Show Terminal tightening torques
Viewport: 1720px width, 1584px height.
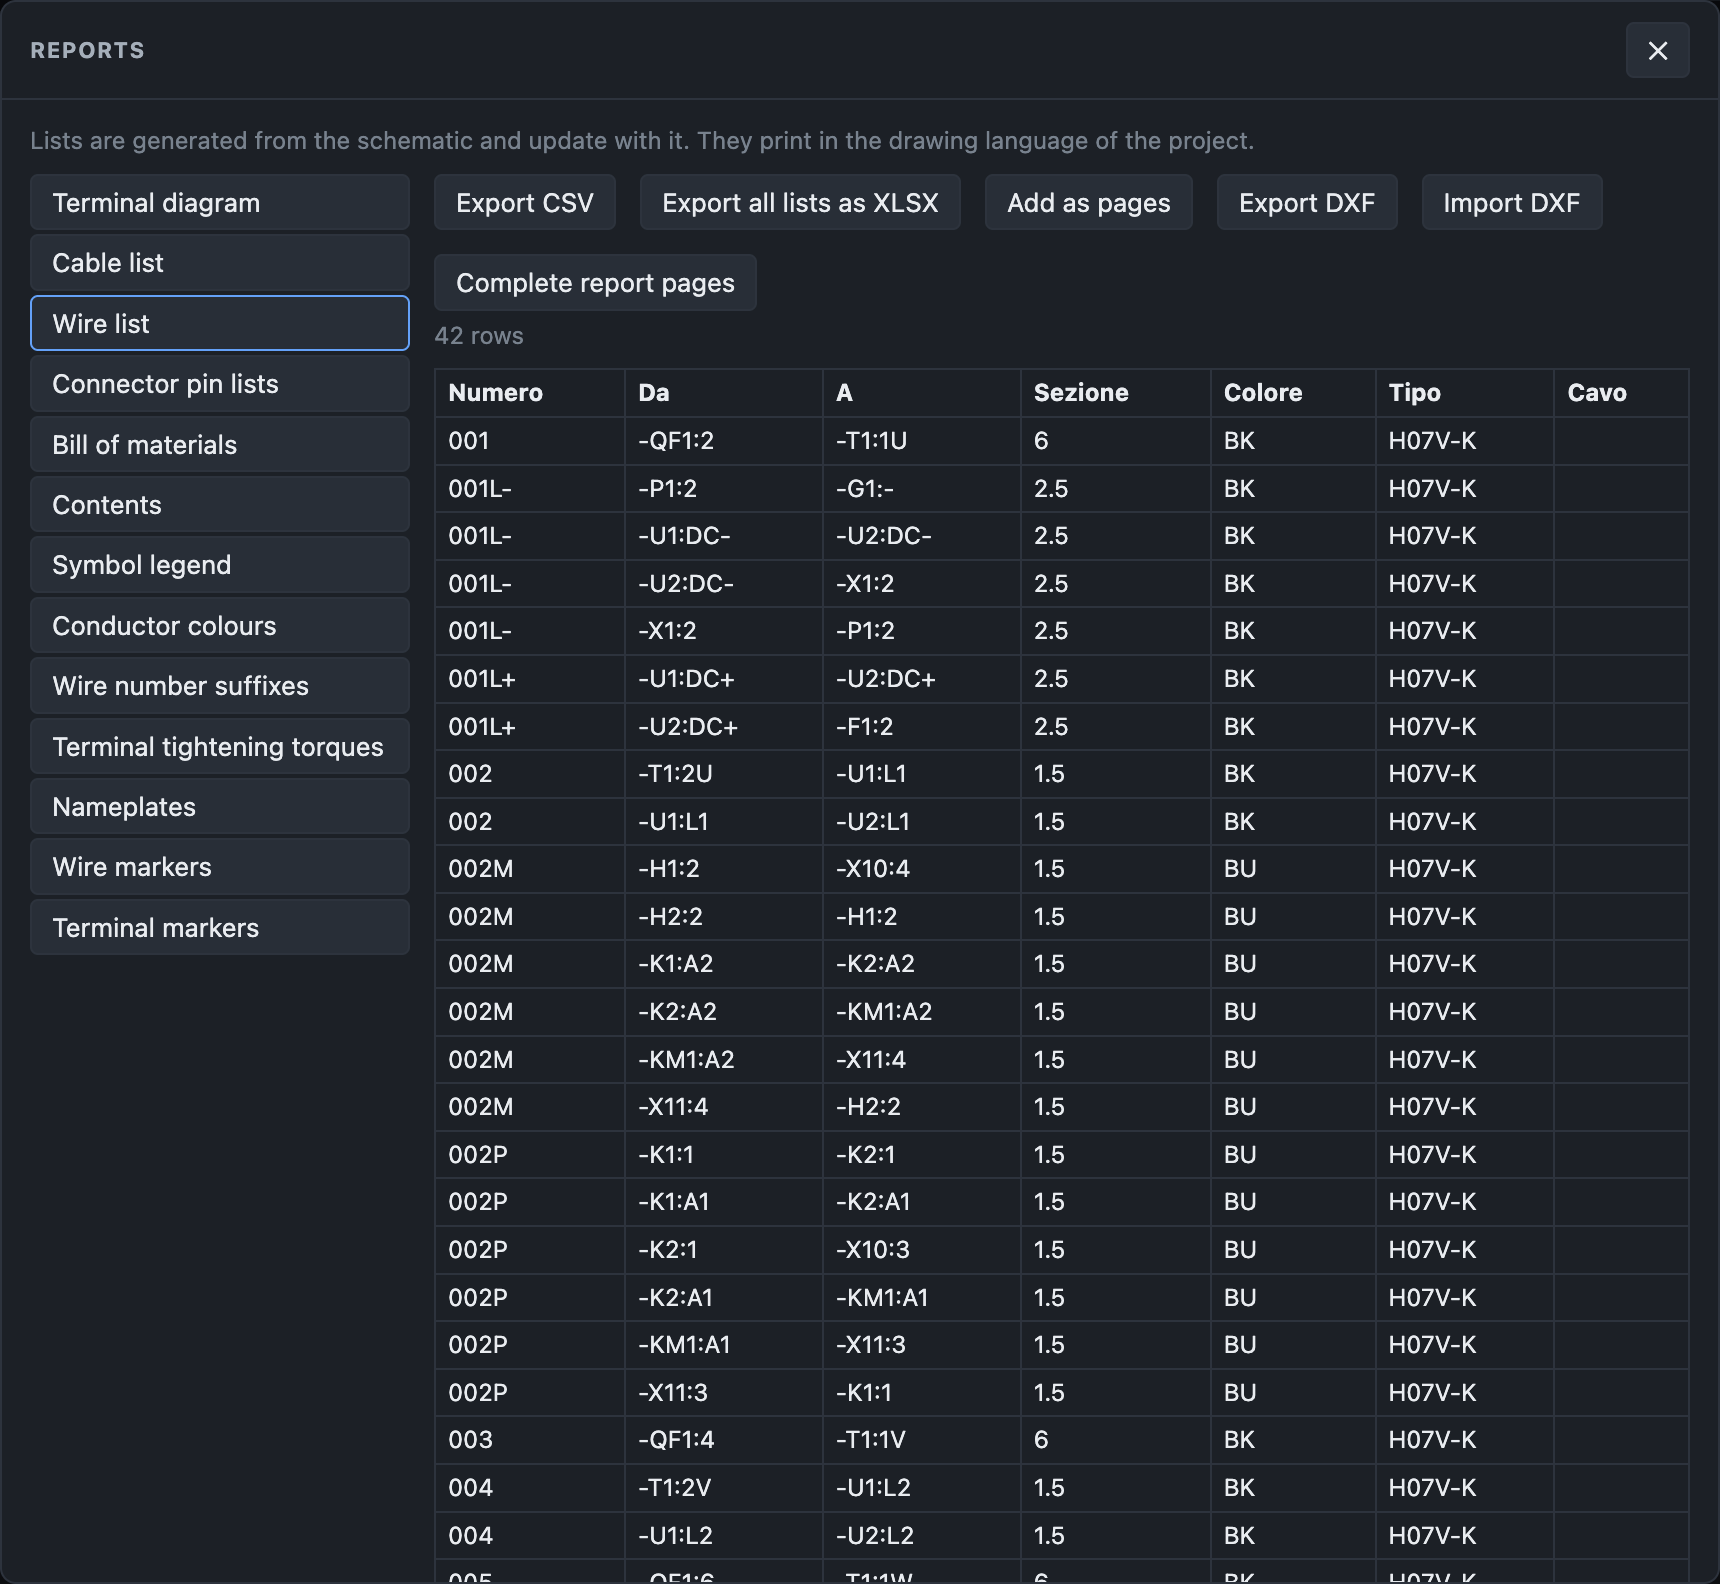220,746
